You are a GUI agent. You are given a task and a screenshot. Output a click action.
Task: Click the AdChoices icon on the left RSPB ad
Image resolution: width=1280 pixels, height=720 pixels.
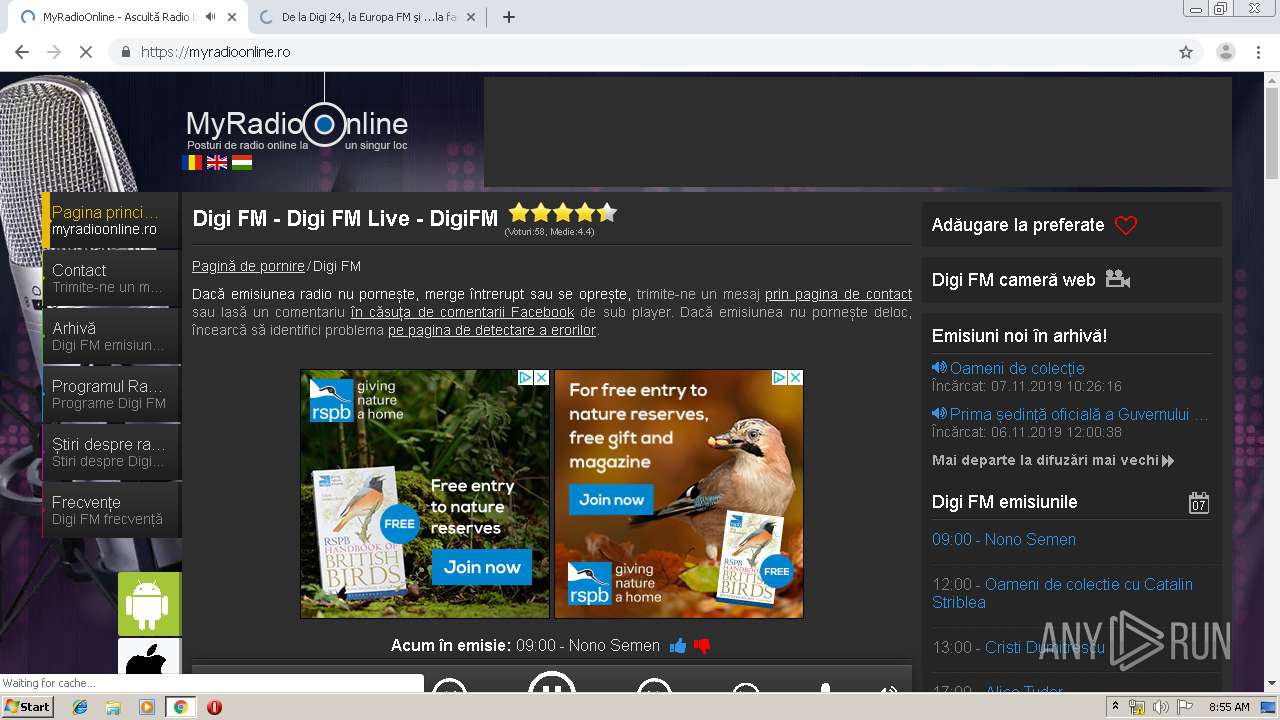(525, 378)
